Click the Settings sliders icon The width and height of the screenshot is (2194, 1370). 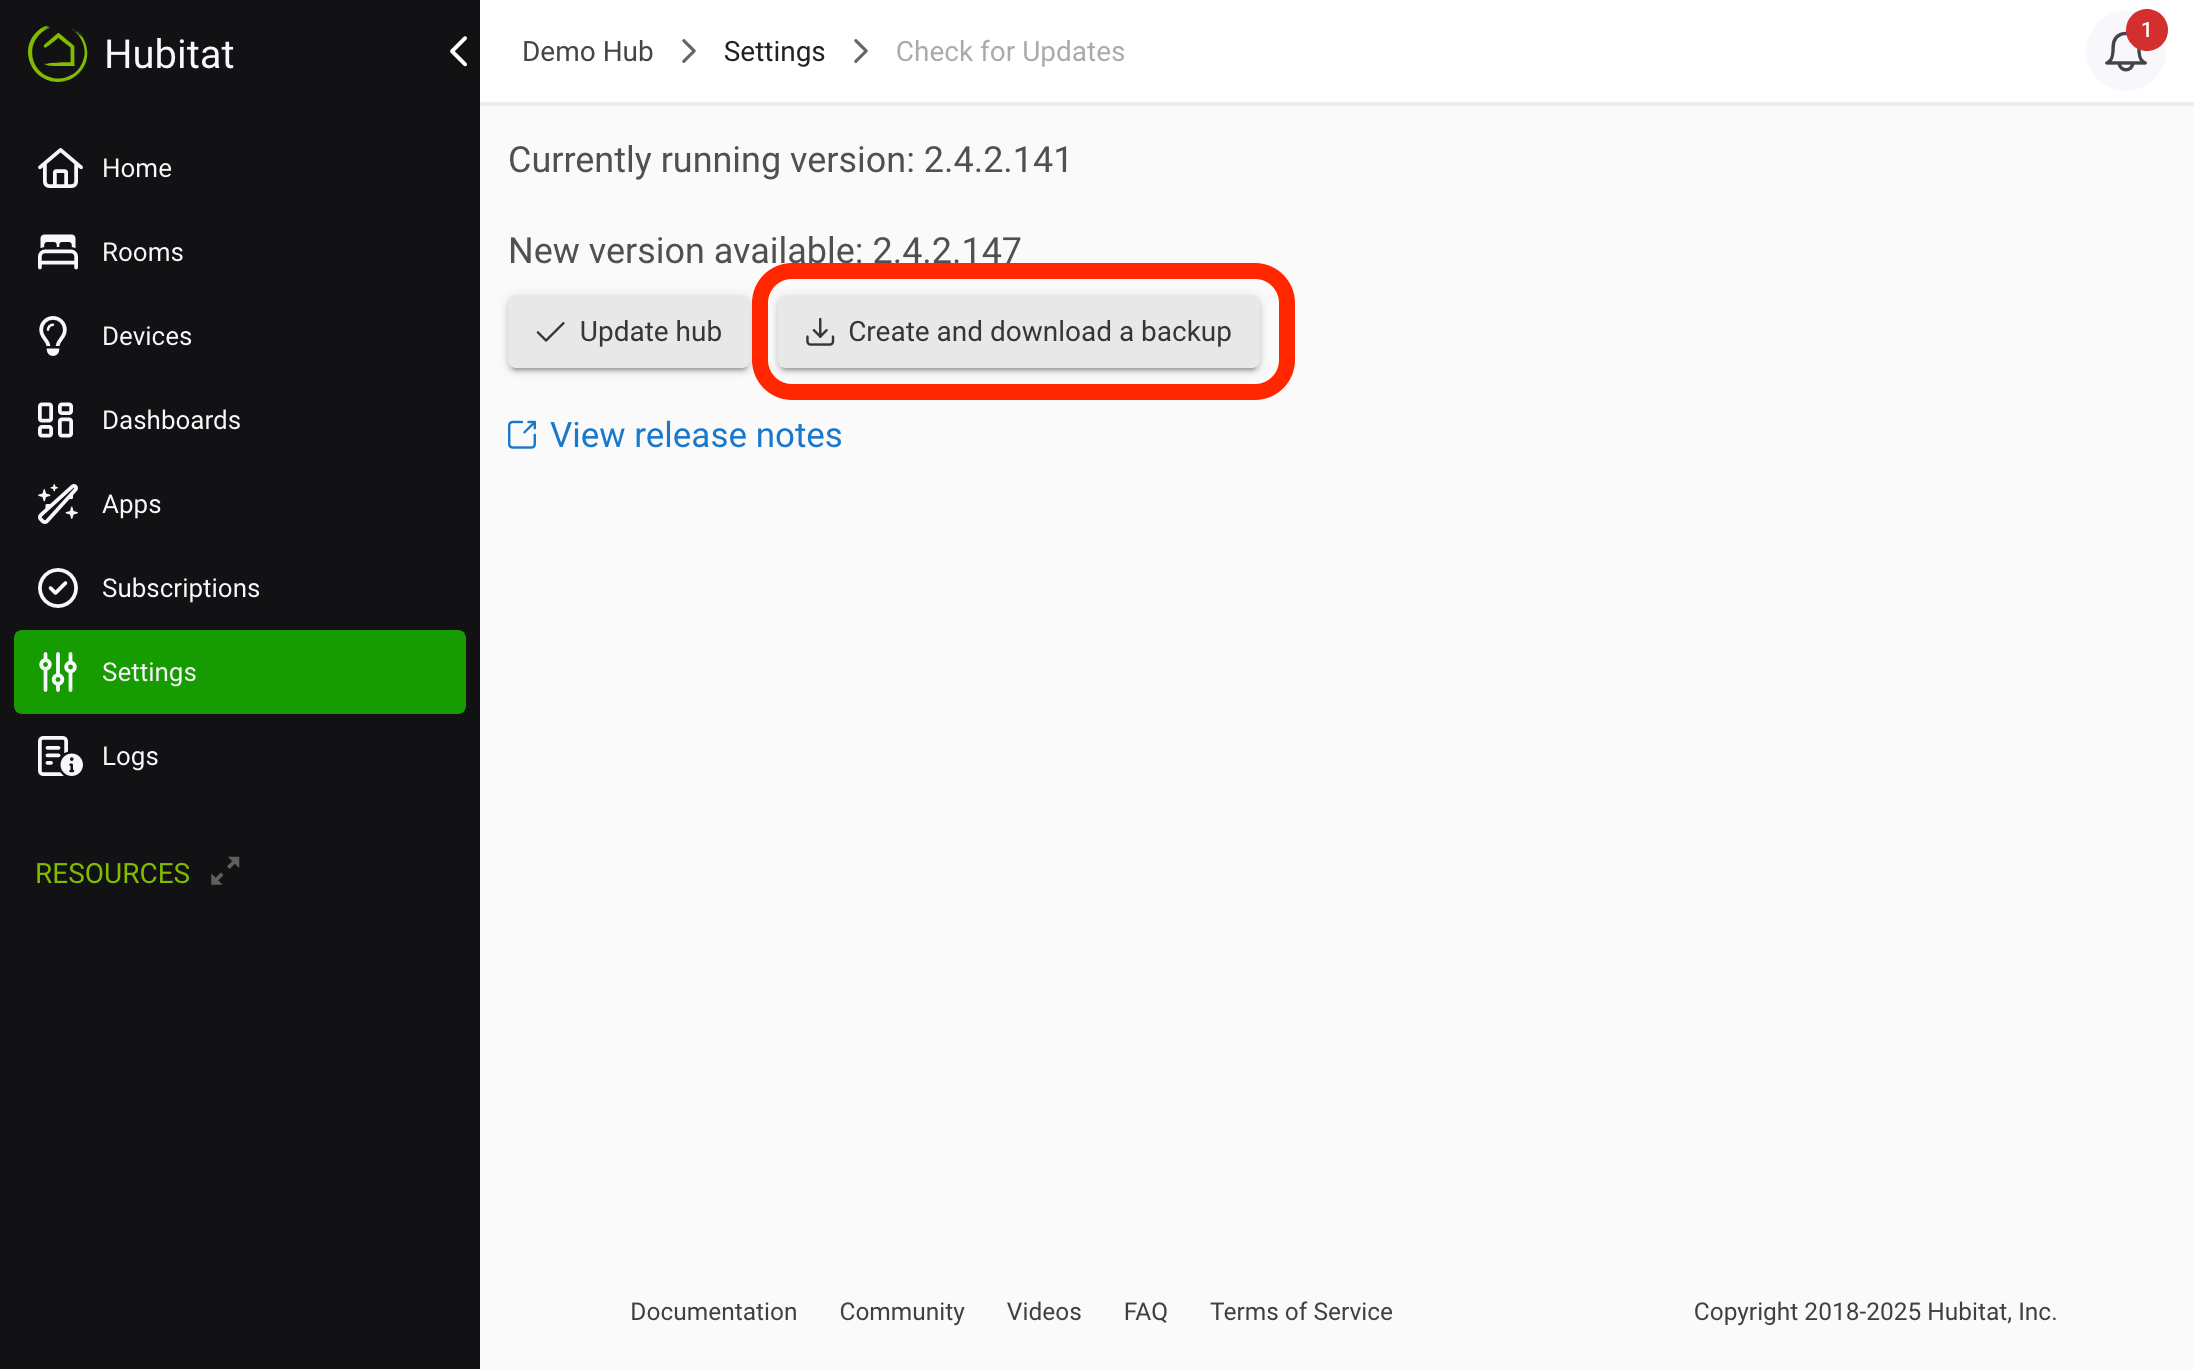tap(57, 672)
